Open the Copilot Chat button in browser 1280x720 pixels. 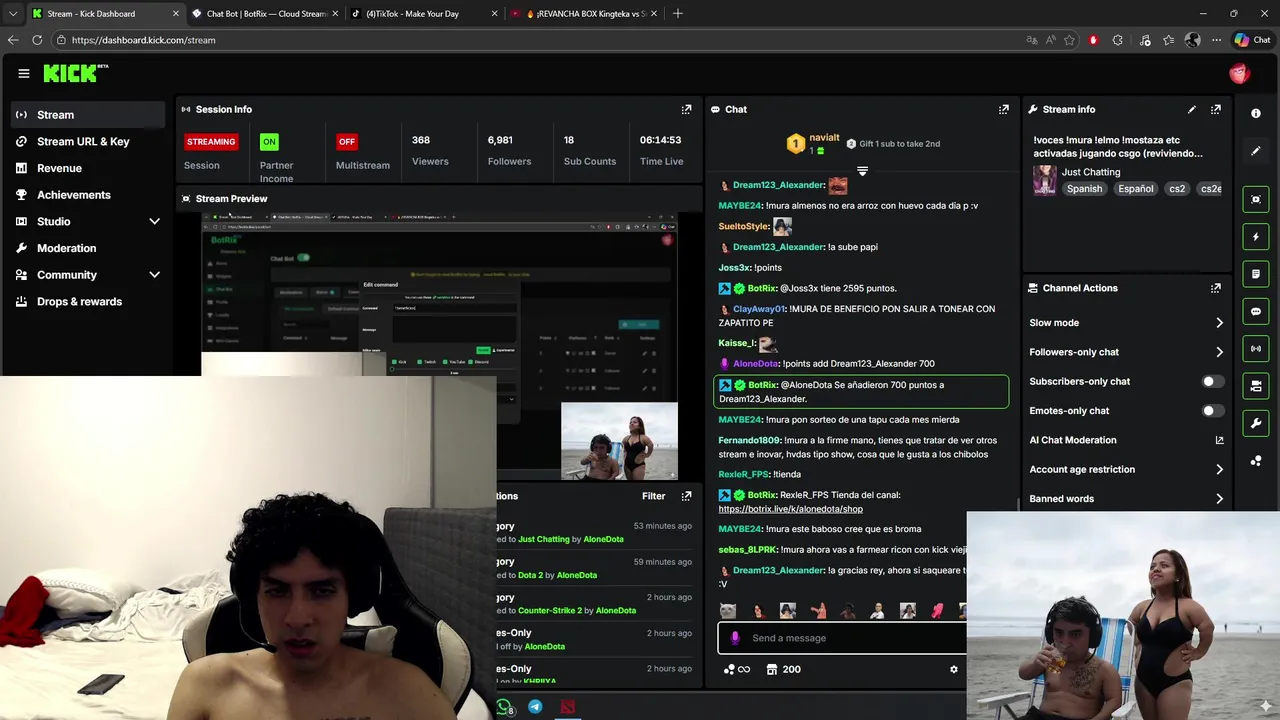(1252, 40)
